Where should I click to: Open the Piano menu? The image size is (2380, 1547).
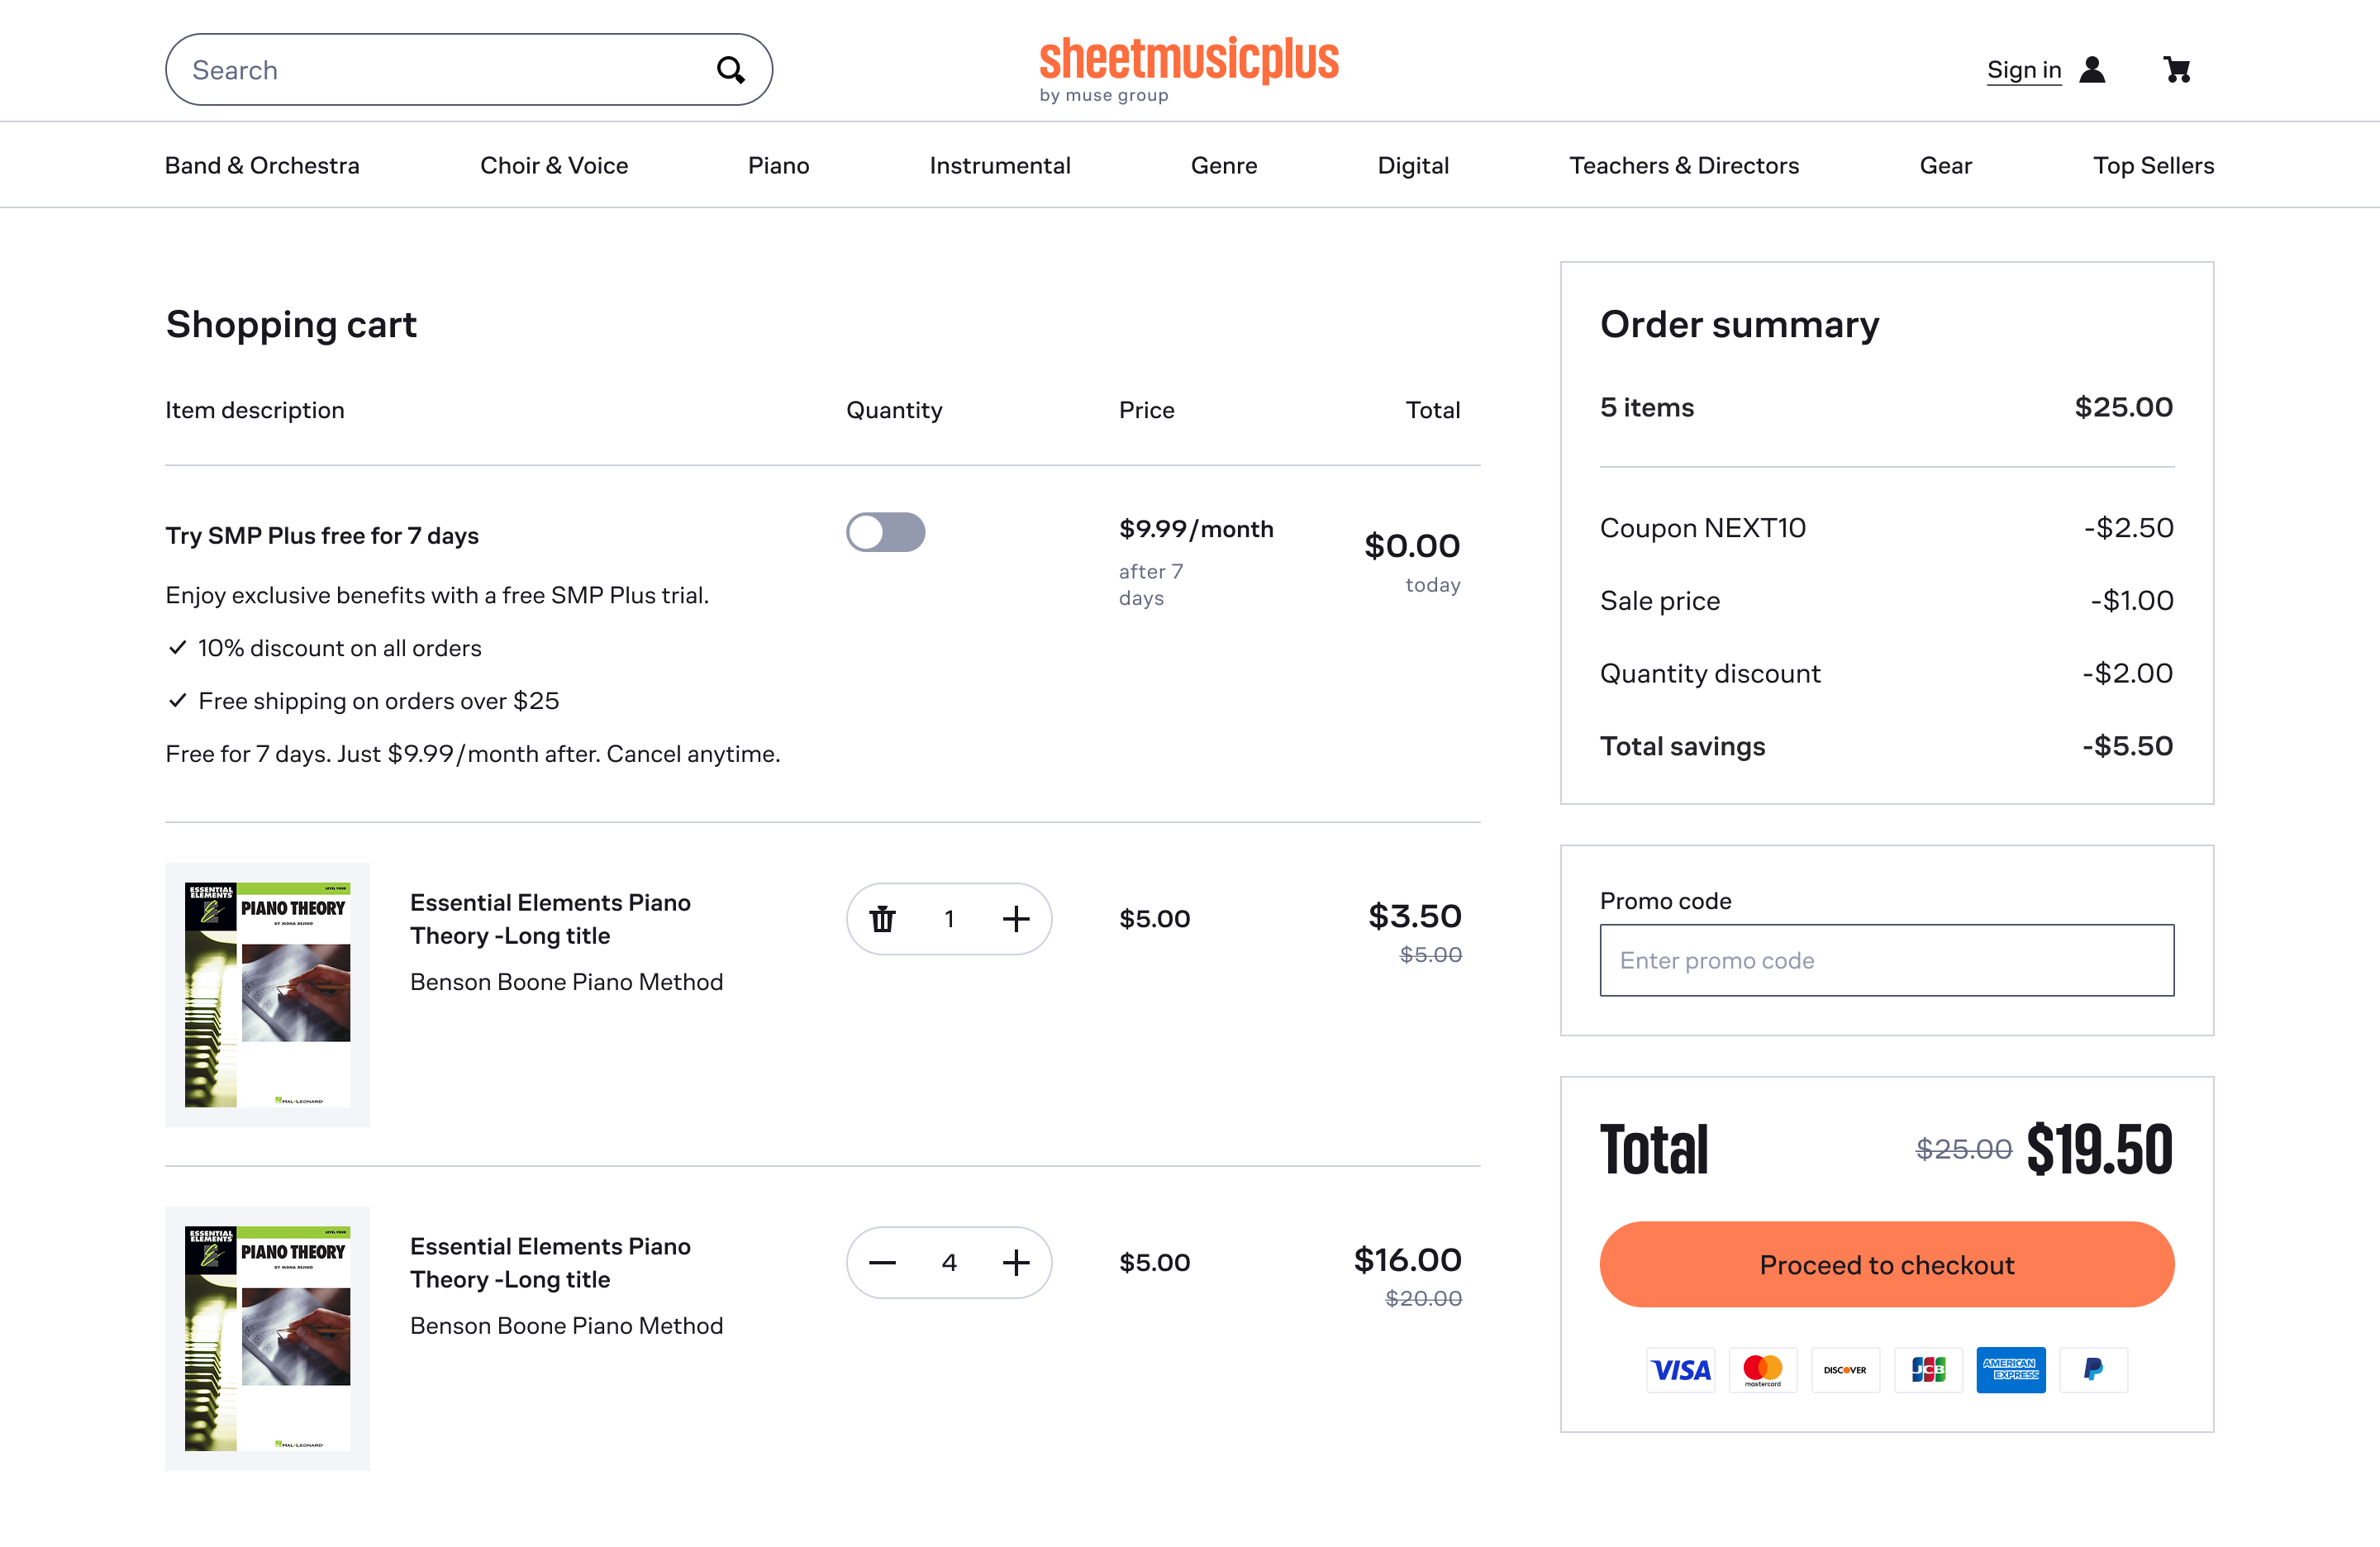click(779, 165)
